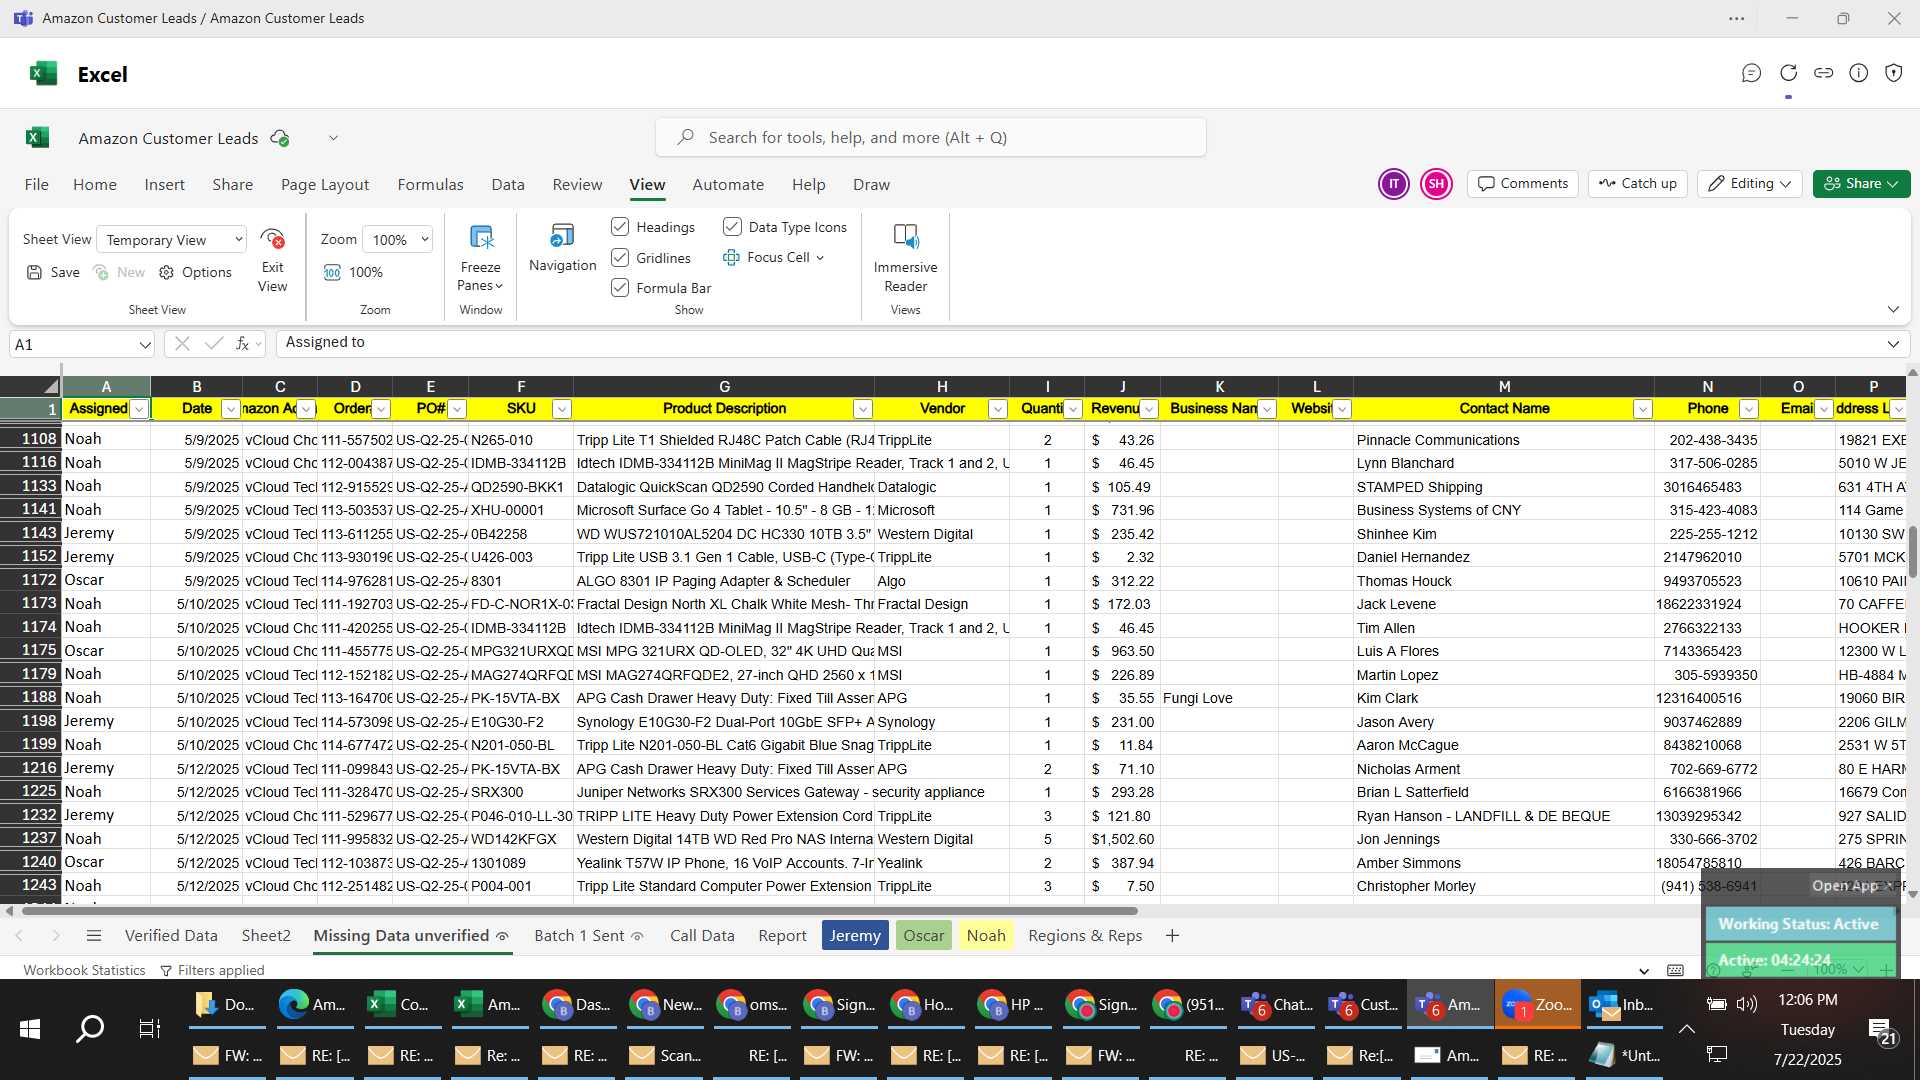Click the Exit View icon
This screenshot has height=1080, width=1920.
[x=272, y=239]
